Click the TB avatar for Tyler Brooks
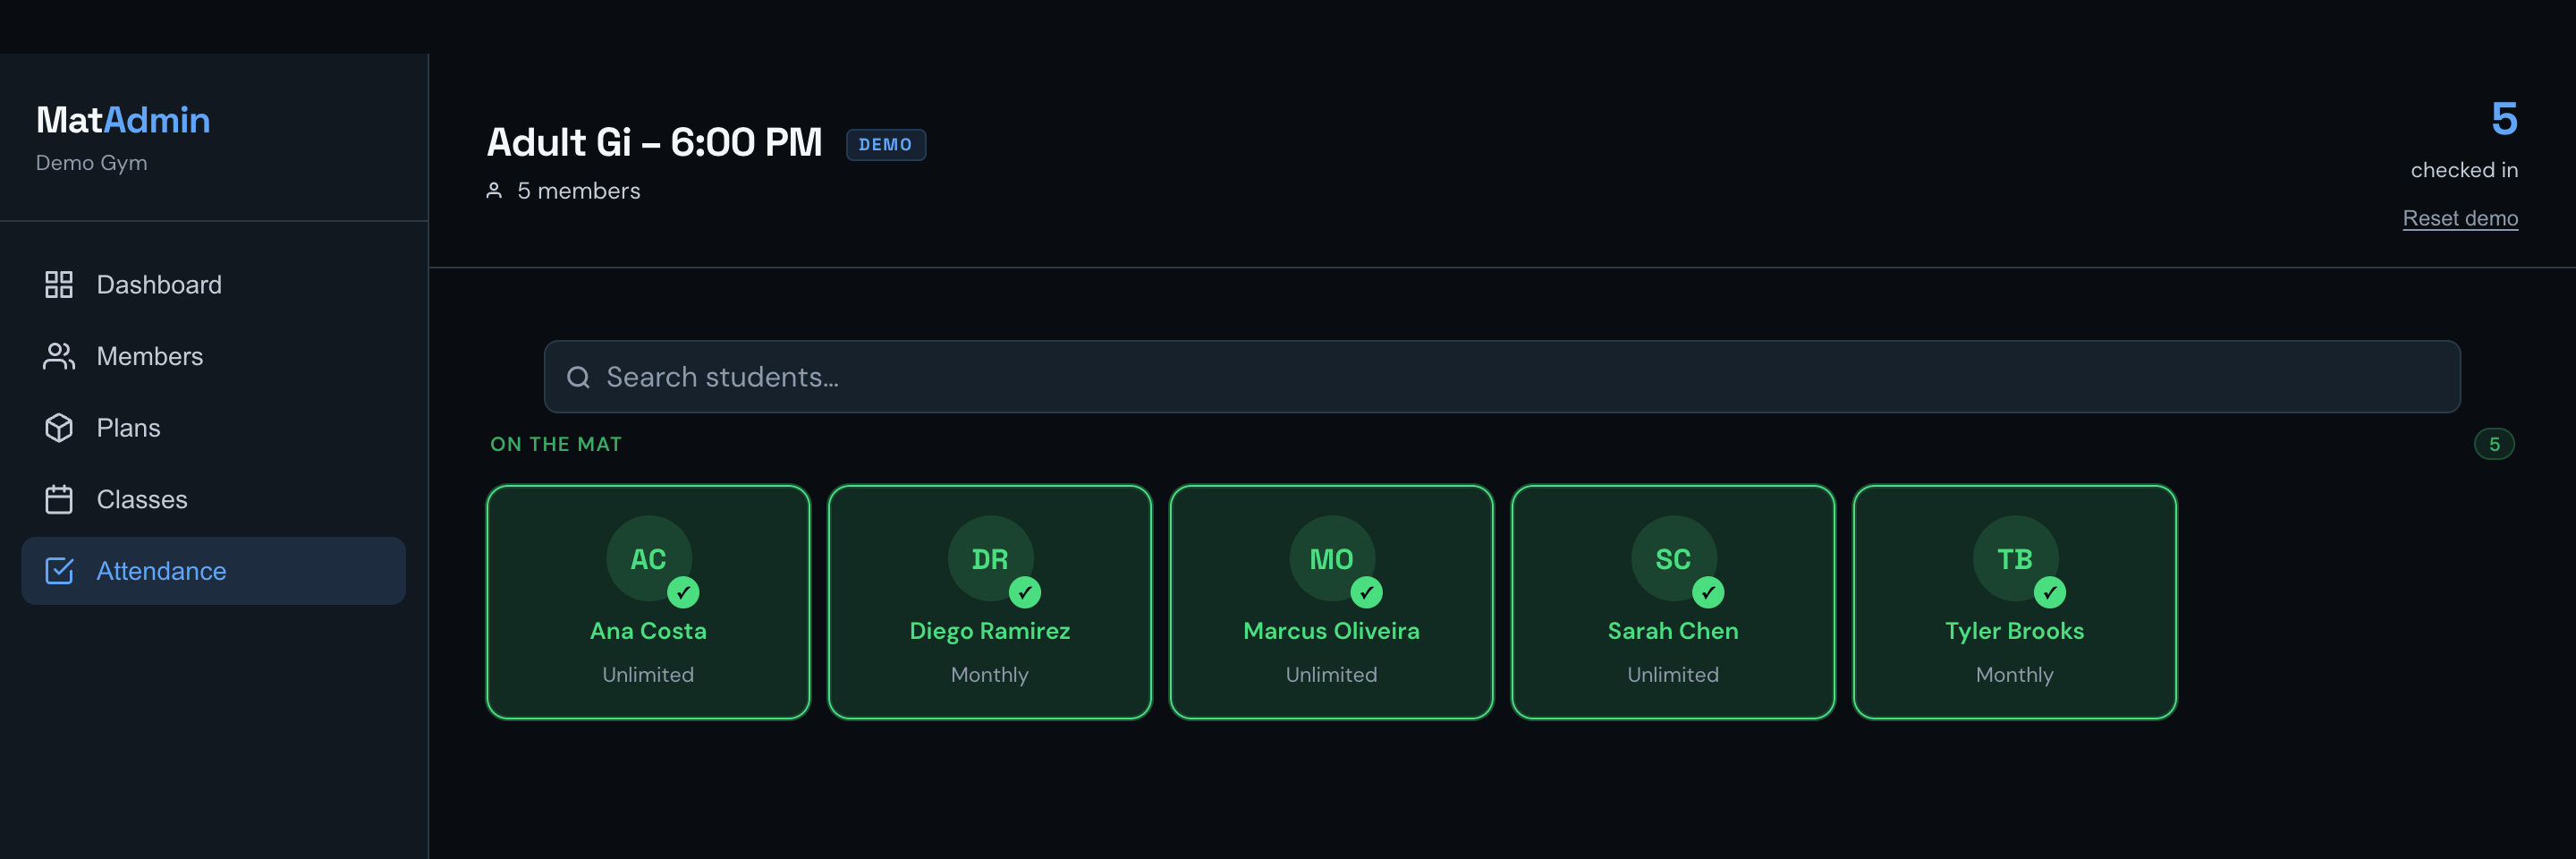This screenshot has height=859, width=2576. click(x=2015, y=558)
